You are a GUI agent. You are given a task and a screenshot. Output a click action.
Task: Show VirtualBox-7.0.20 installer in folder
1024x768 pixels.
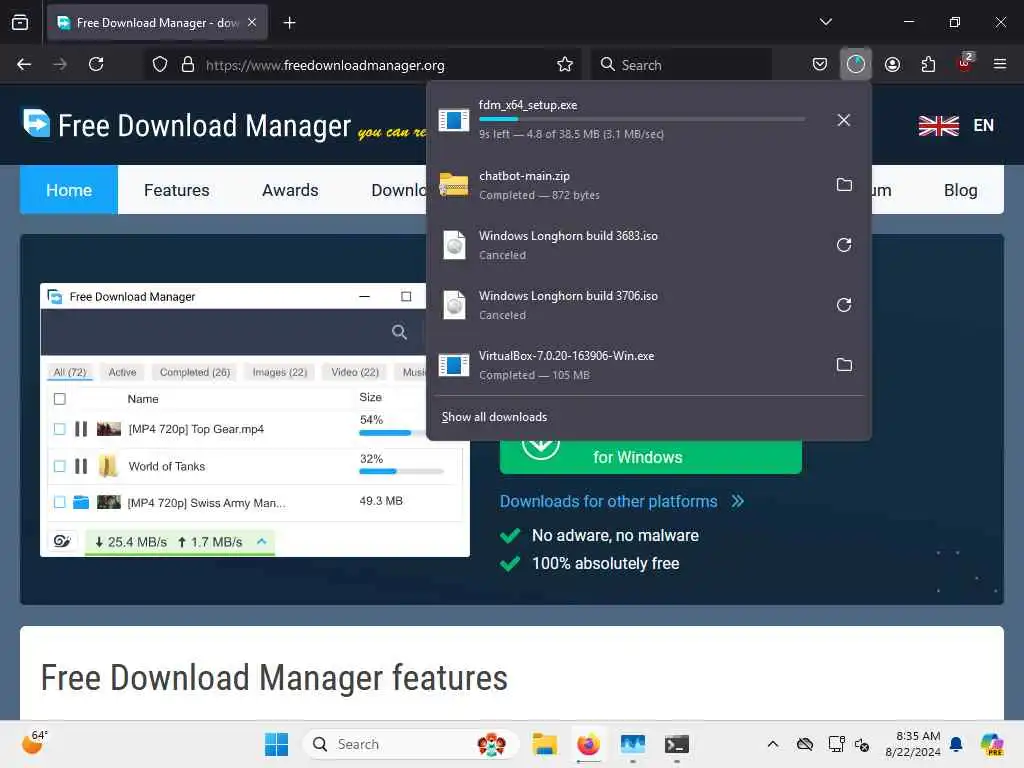click(x=844, y=364)
